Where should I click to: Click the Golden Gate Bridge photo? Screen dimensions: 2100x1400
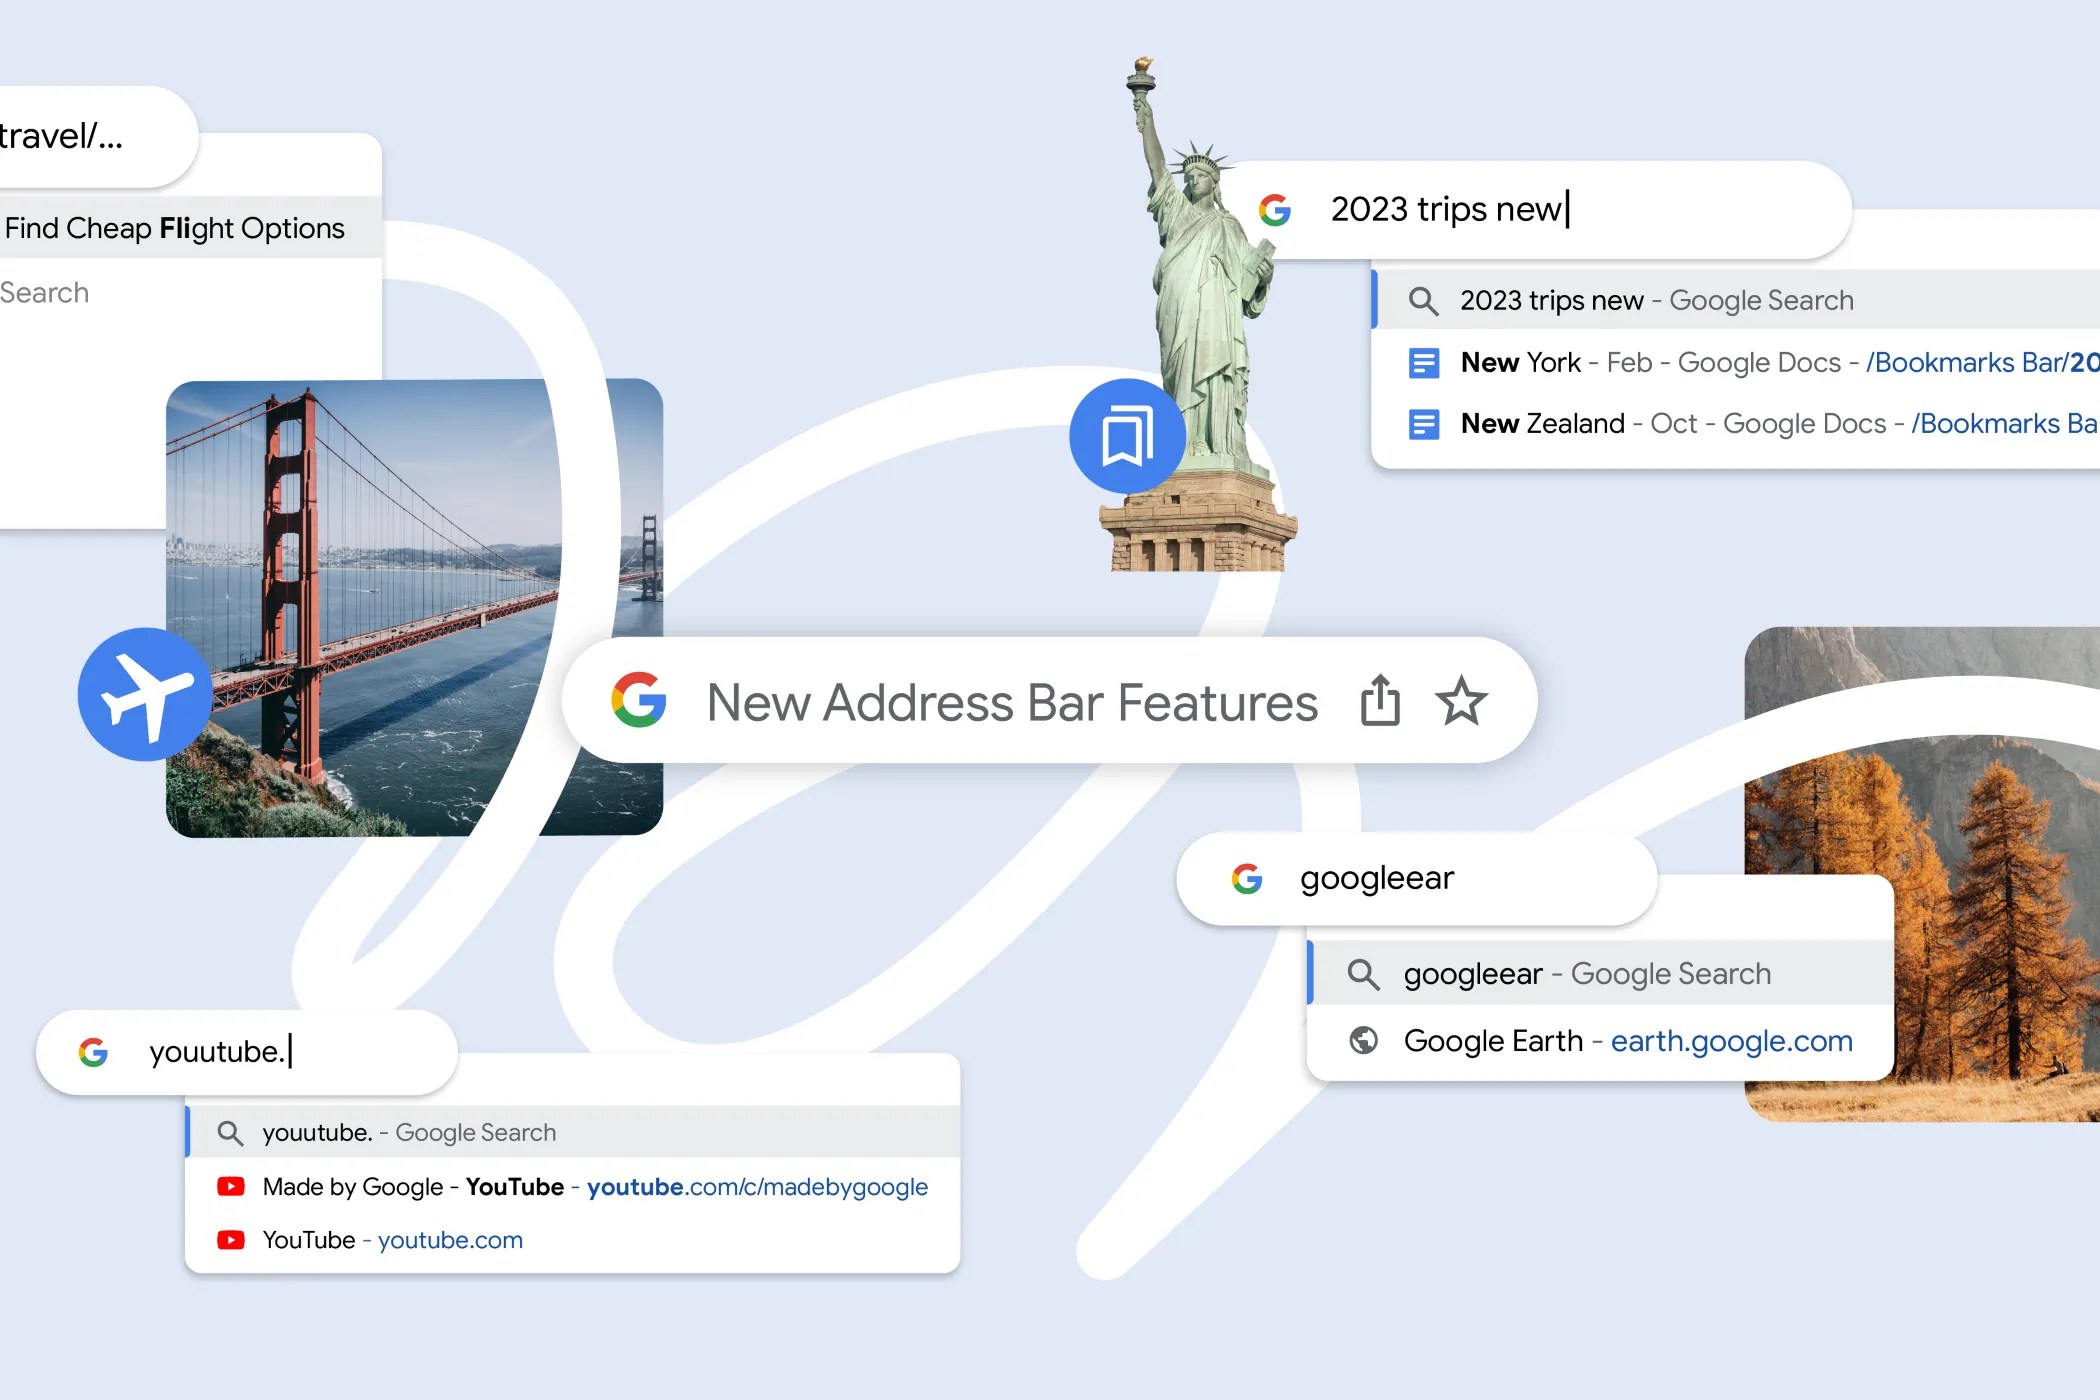[414, 608]
